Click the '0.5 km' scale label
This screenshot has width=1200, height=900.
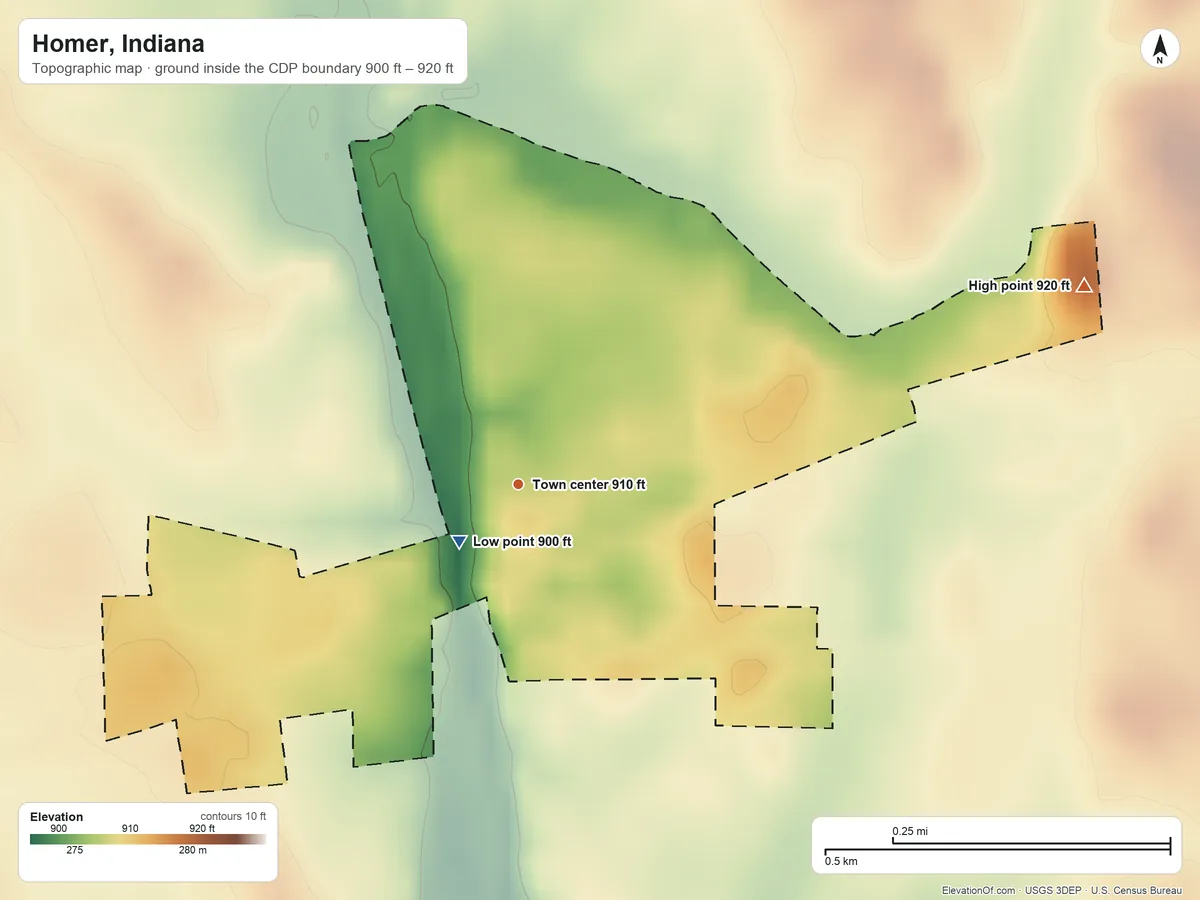point(841,861)
